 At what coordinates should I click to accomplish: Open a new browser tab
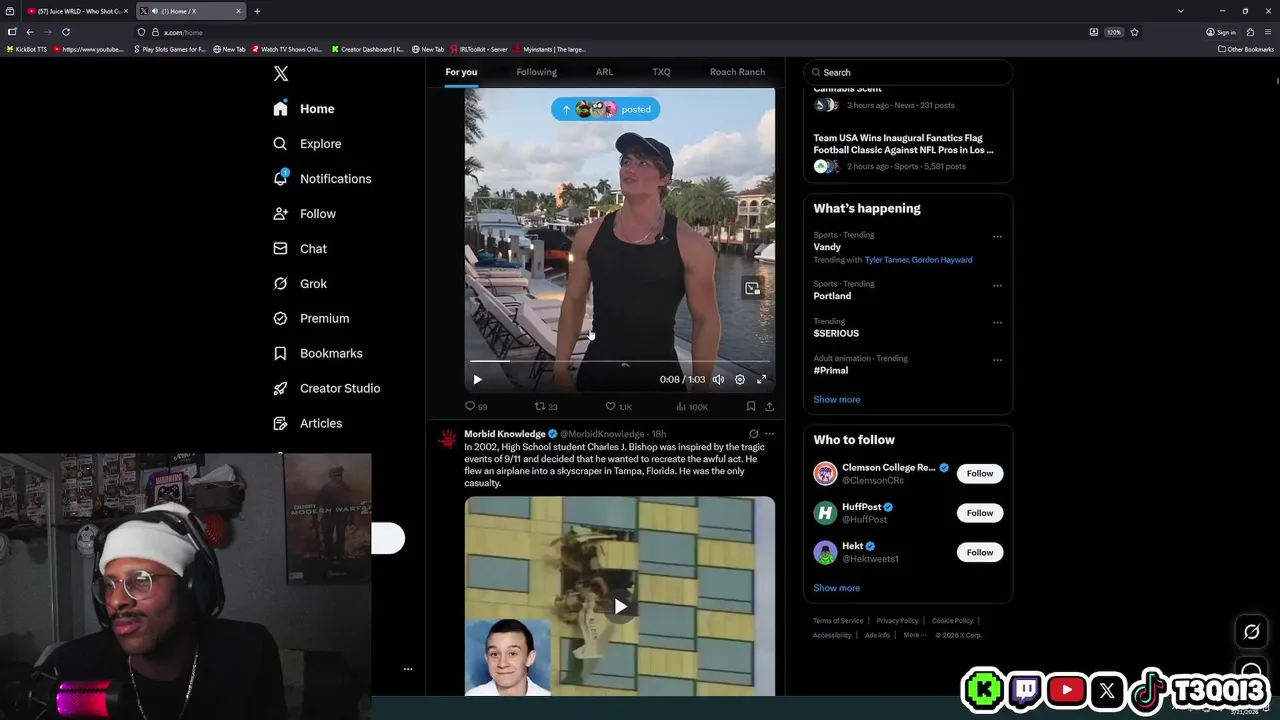pyautogui.click(x=257, y=11)
